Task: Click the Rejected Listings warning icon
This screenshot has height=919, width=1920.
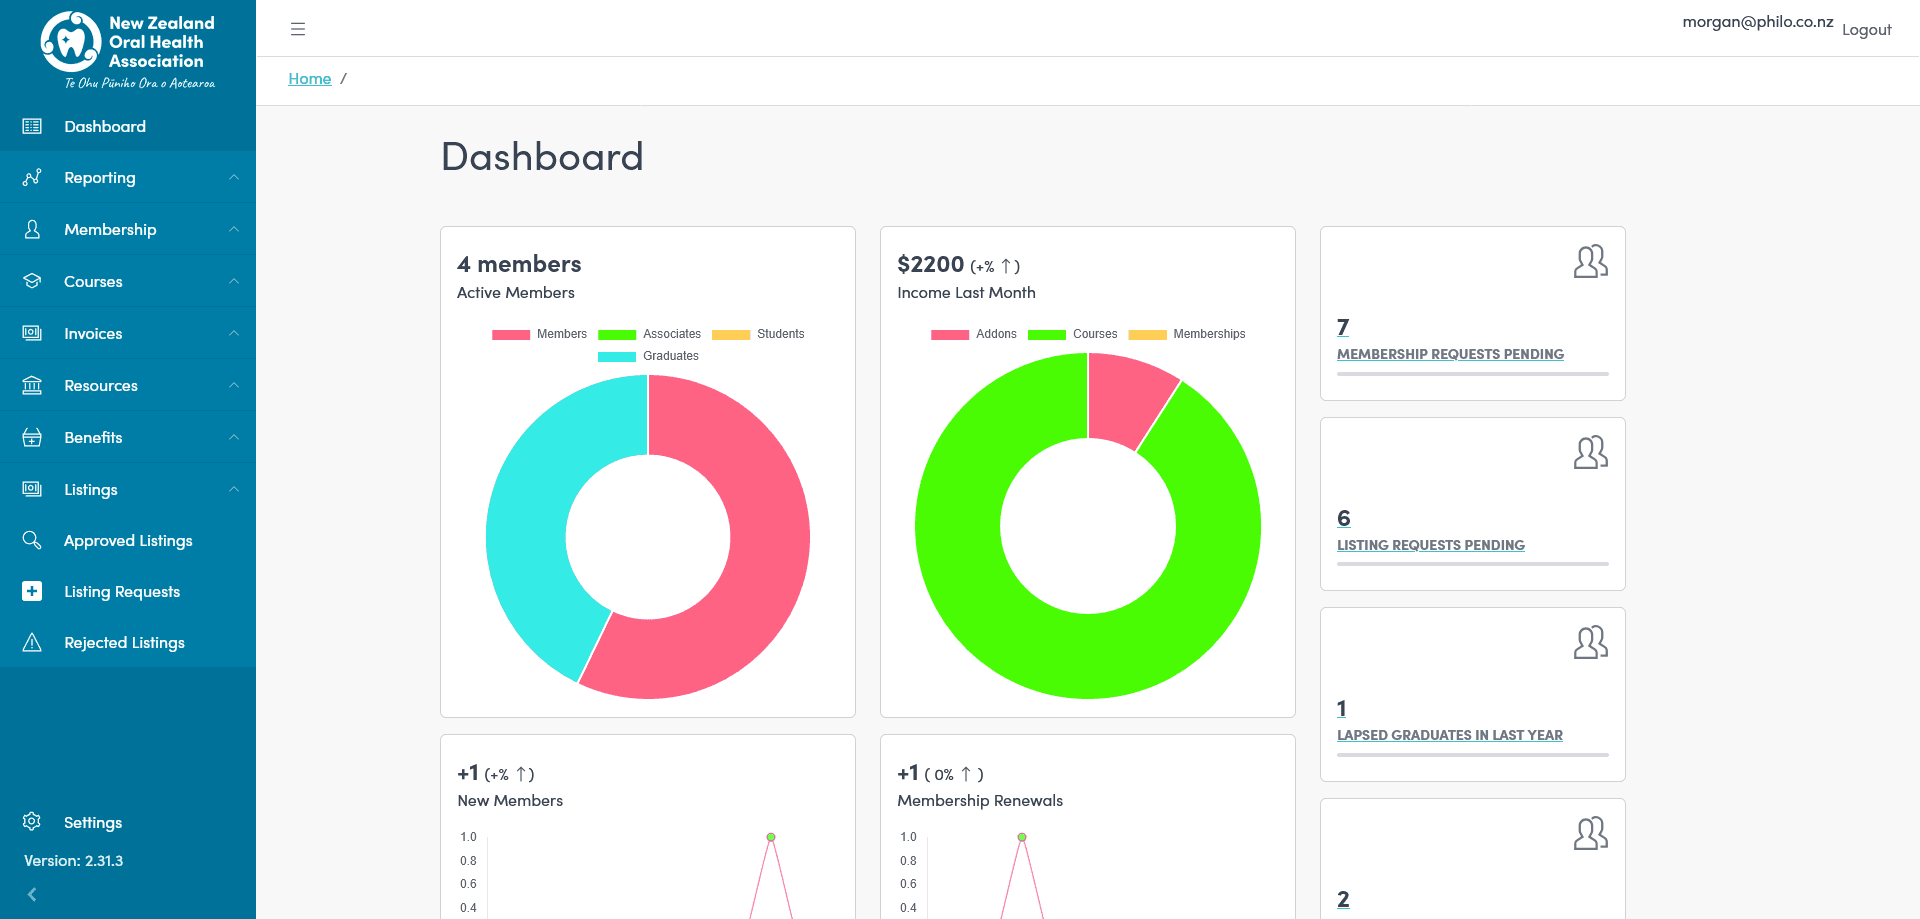Action: click(x=32, y=642)
